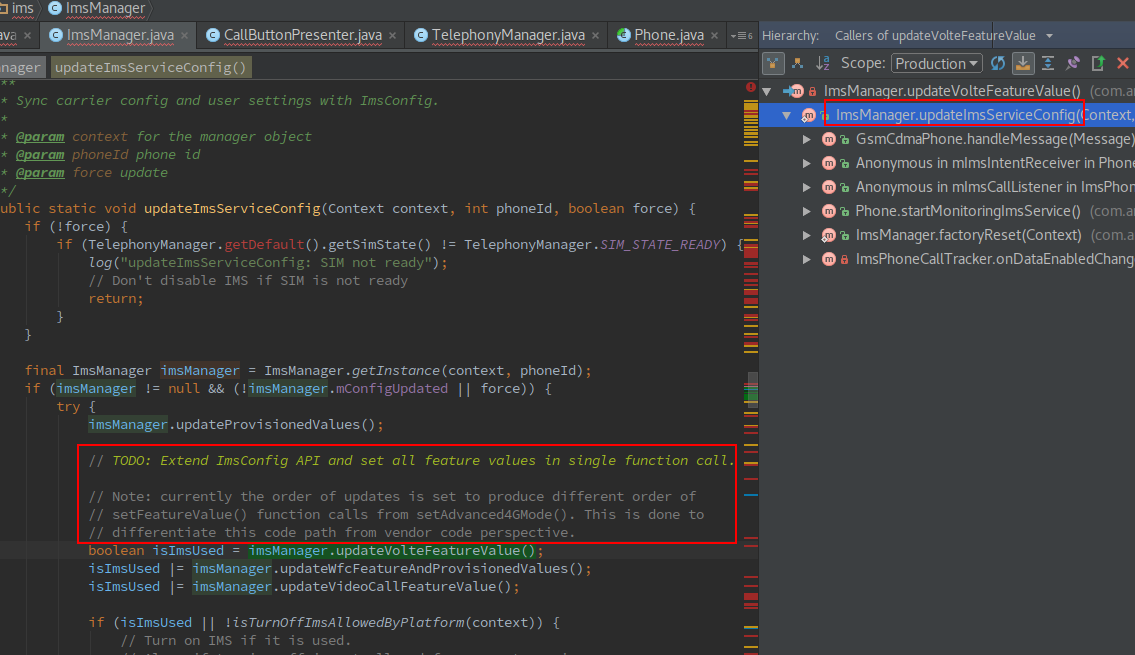Click method icon of ImsManager.factoryReset row
Viewport: 1135px width, 655px height.
[x=829, y=235]
